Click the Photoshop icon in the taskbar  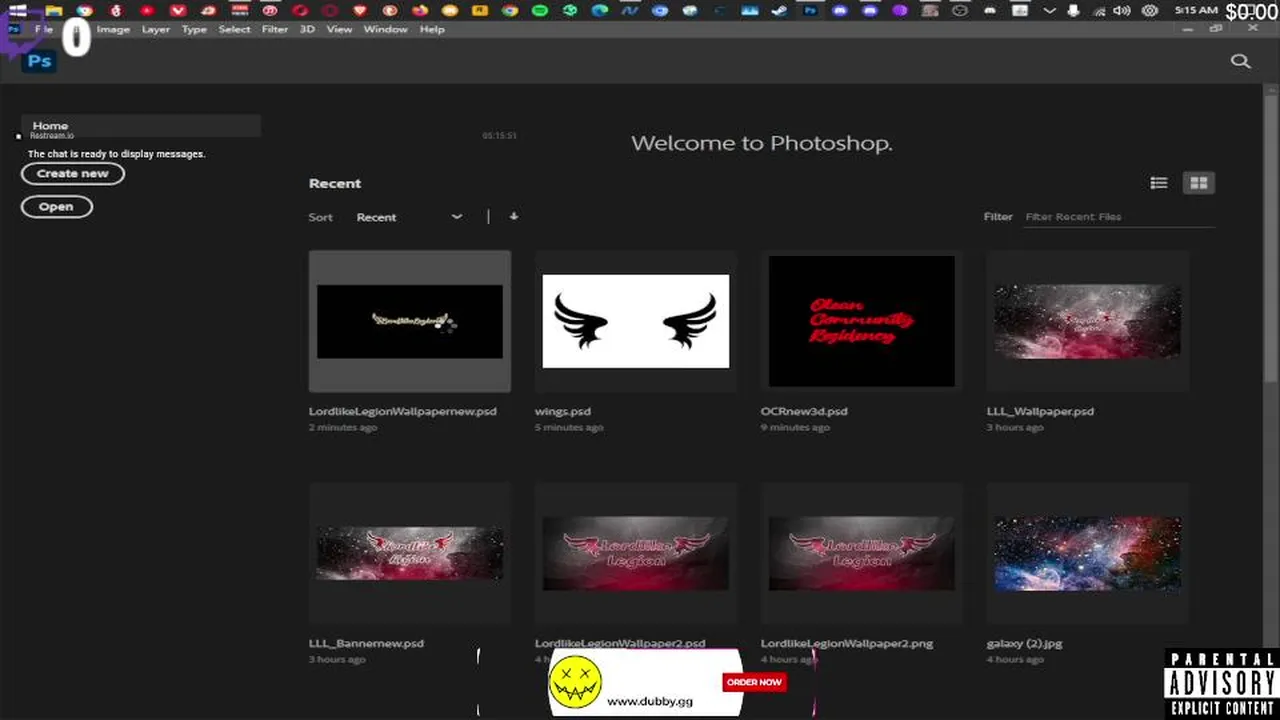click(x=810, y=11)
